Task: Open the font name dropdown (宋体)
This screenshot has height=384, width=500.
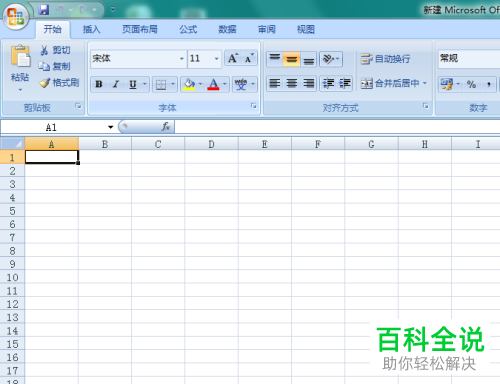Action: tap(182, 59)
